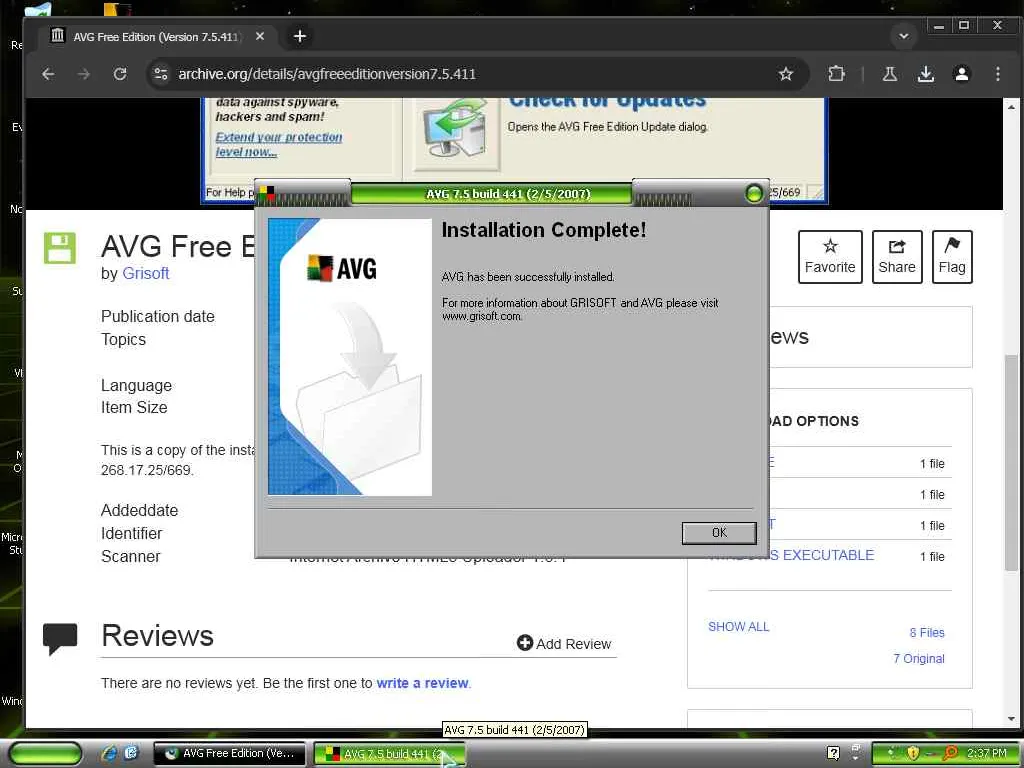Click the scrollbar down arrow
The height and width of the screenshot is (768, 1024).
click(x=1011, y=719)
